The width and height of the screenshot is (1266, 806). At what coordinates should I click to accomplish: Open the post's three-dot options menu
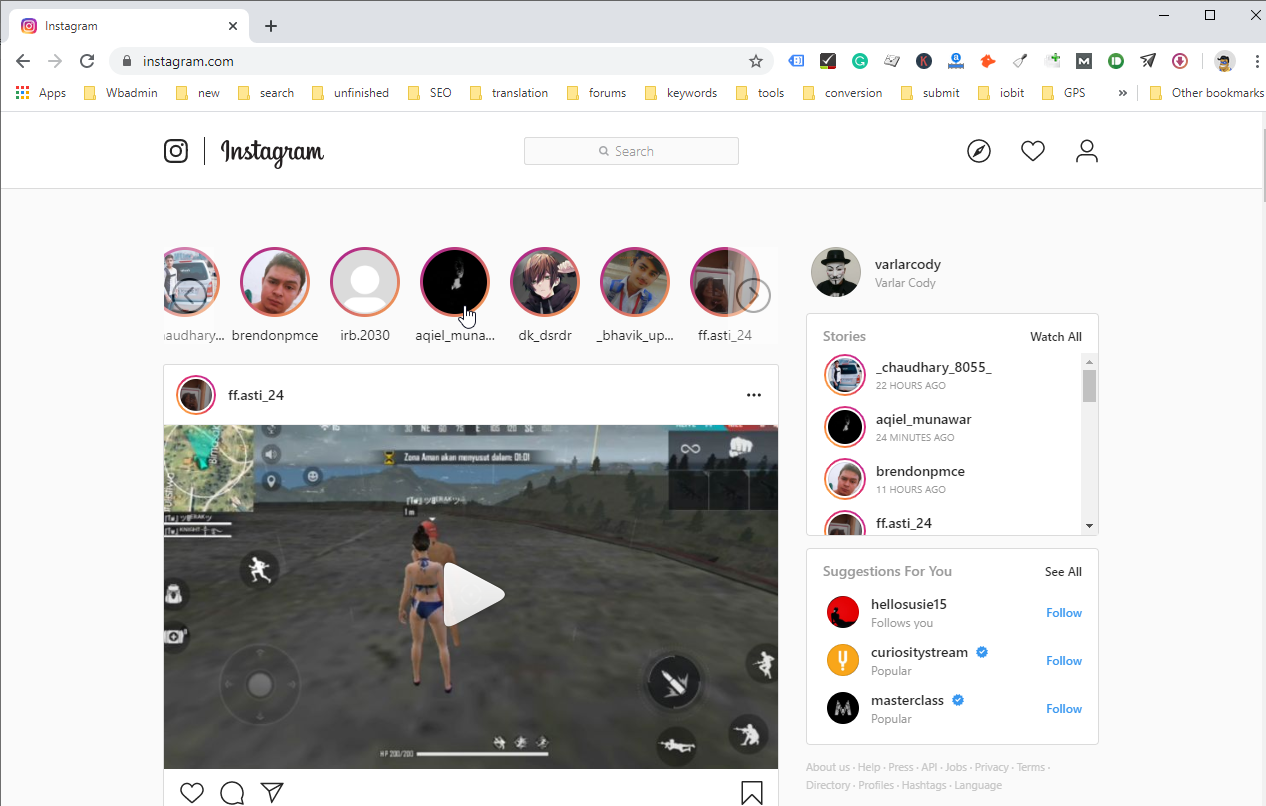754,395
